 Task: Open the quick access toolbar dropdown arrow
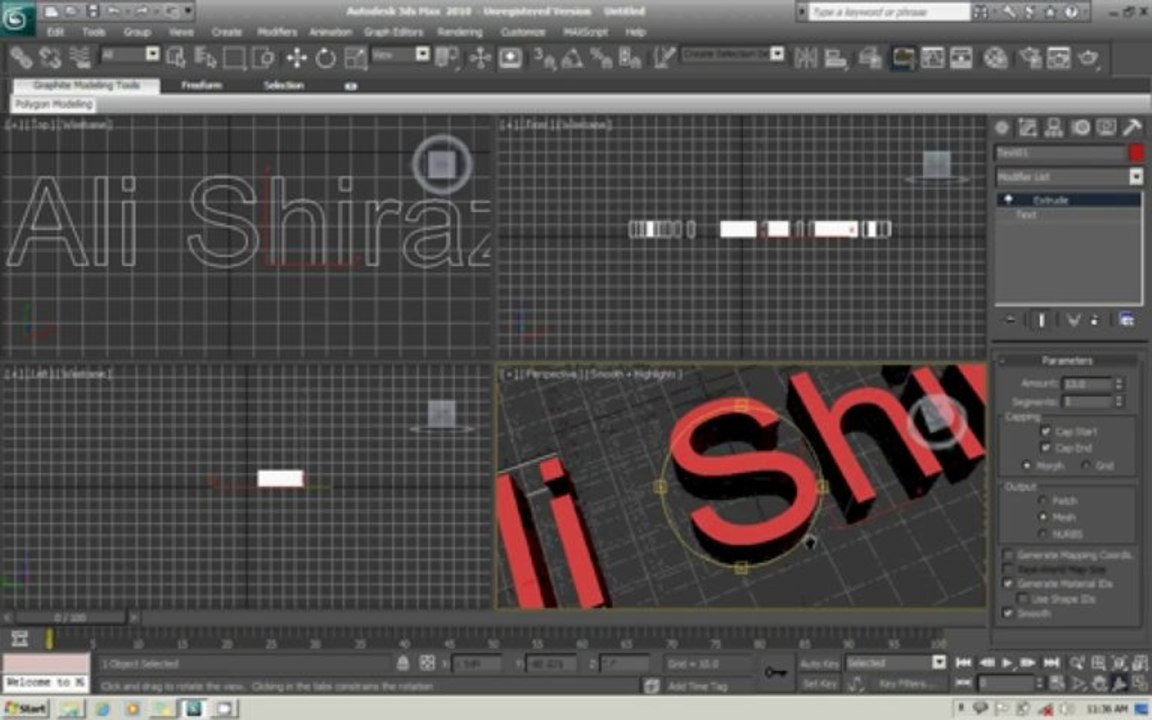pos(189,11)
